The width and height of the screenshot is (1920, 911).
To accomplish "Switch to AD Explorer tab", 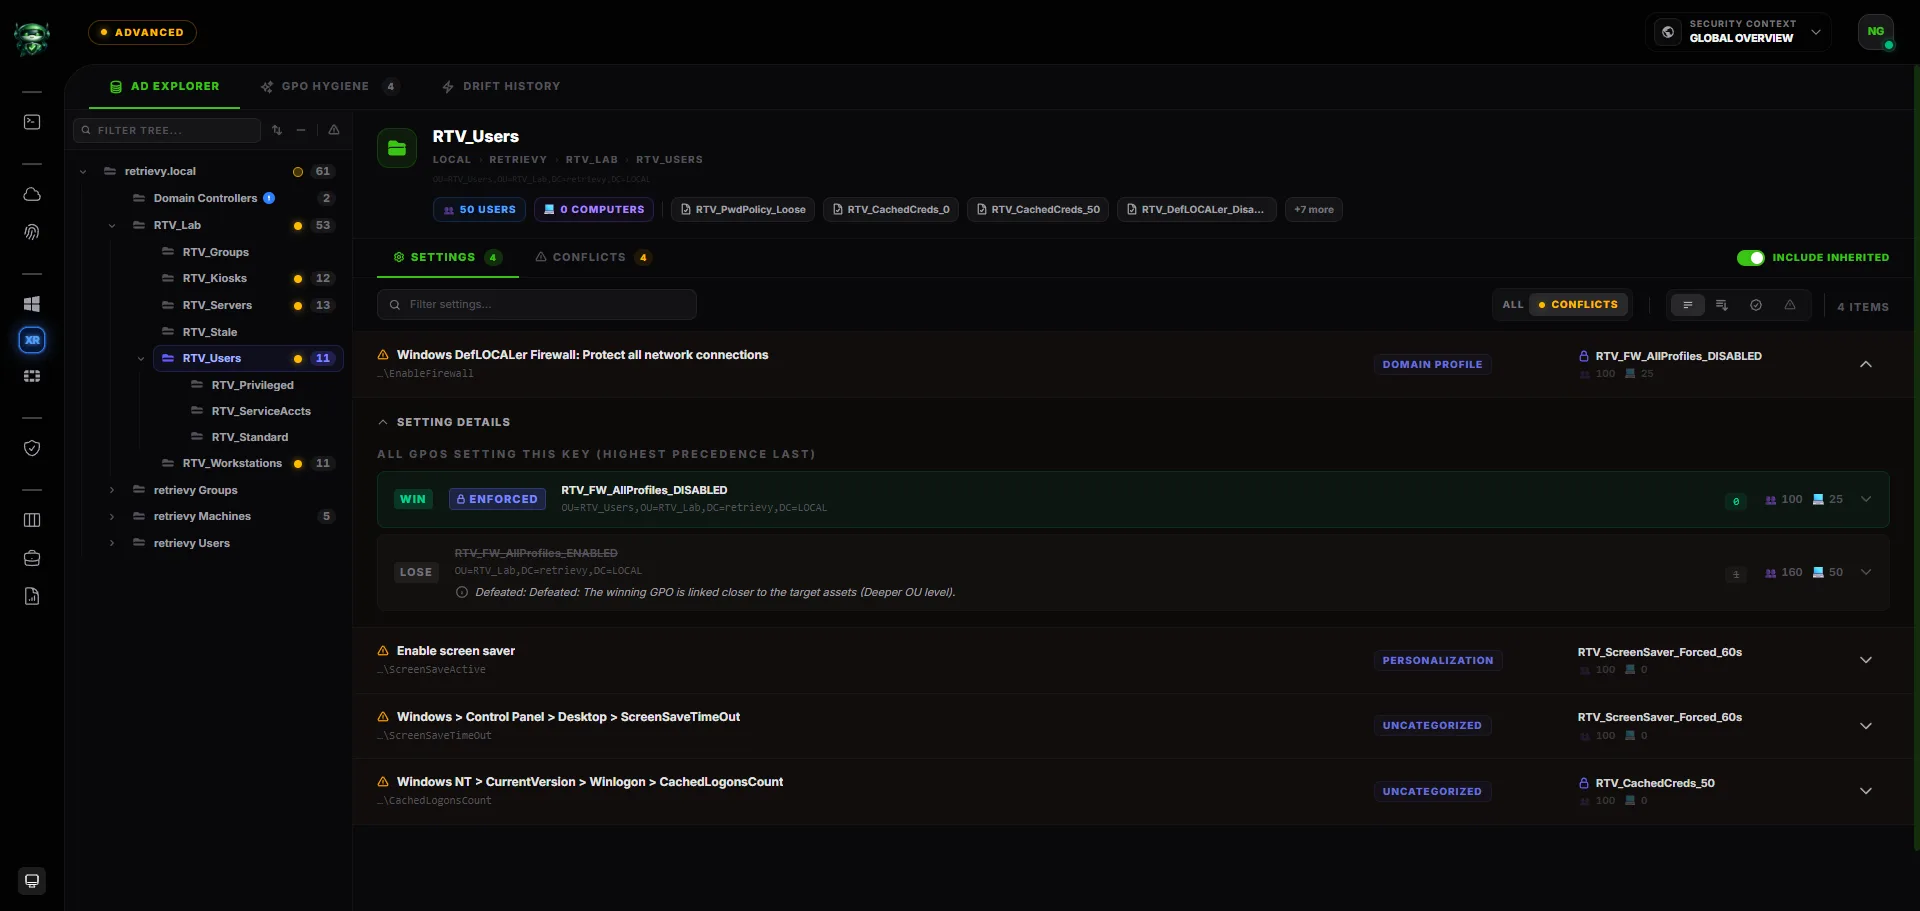I will (165, 87).
